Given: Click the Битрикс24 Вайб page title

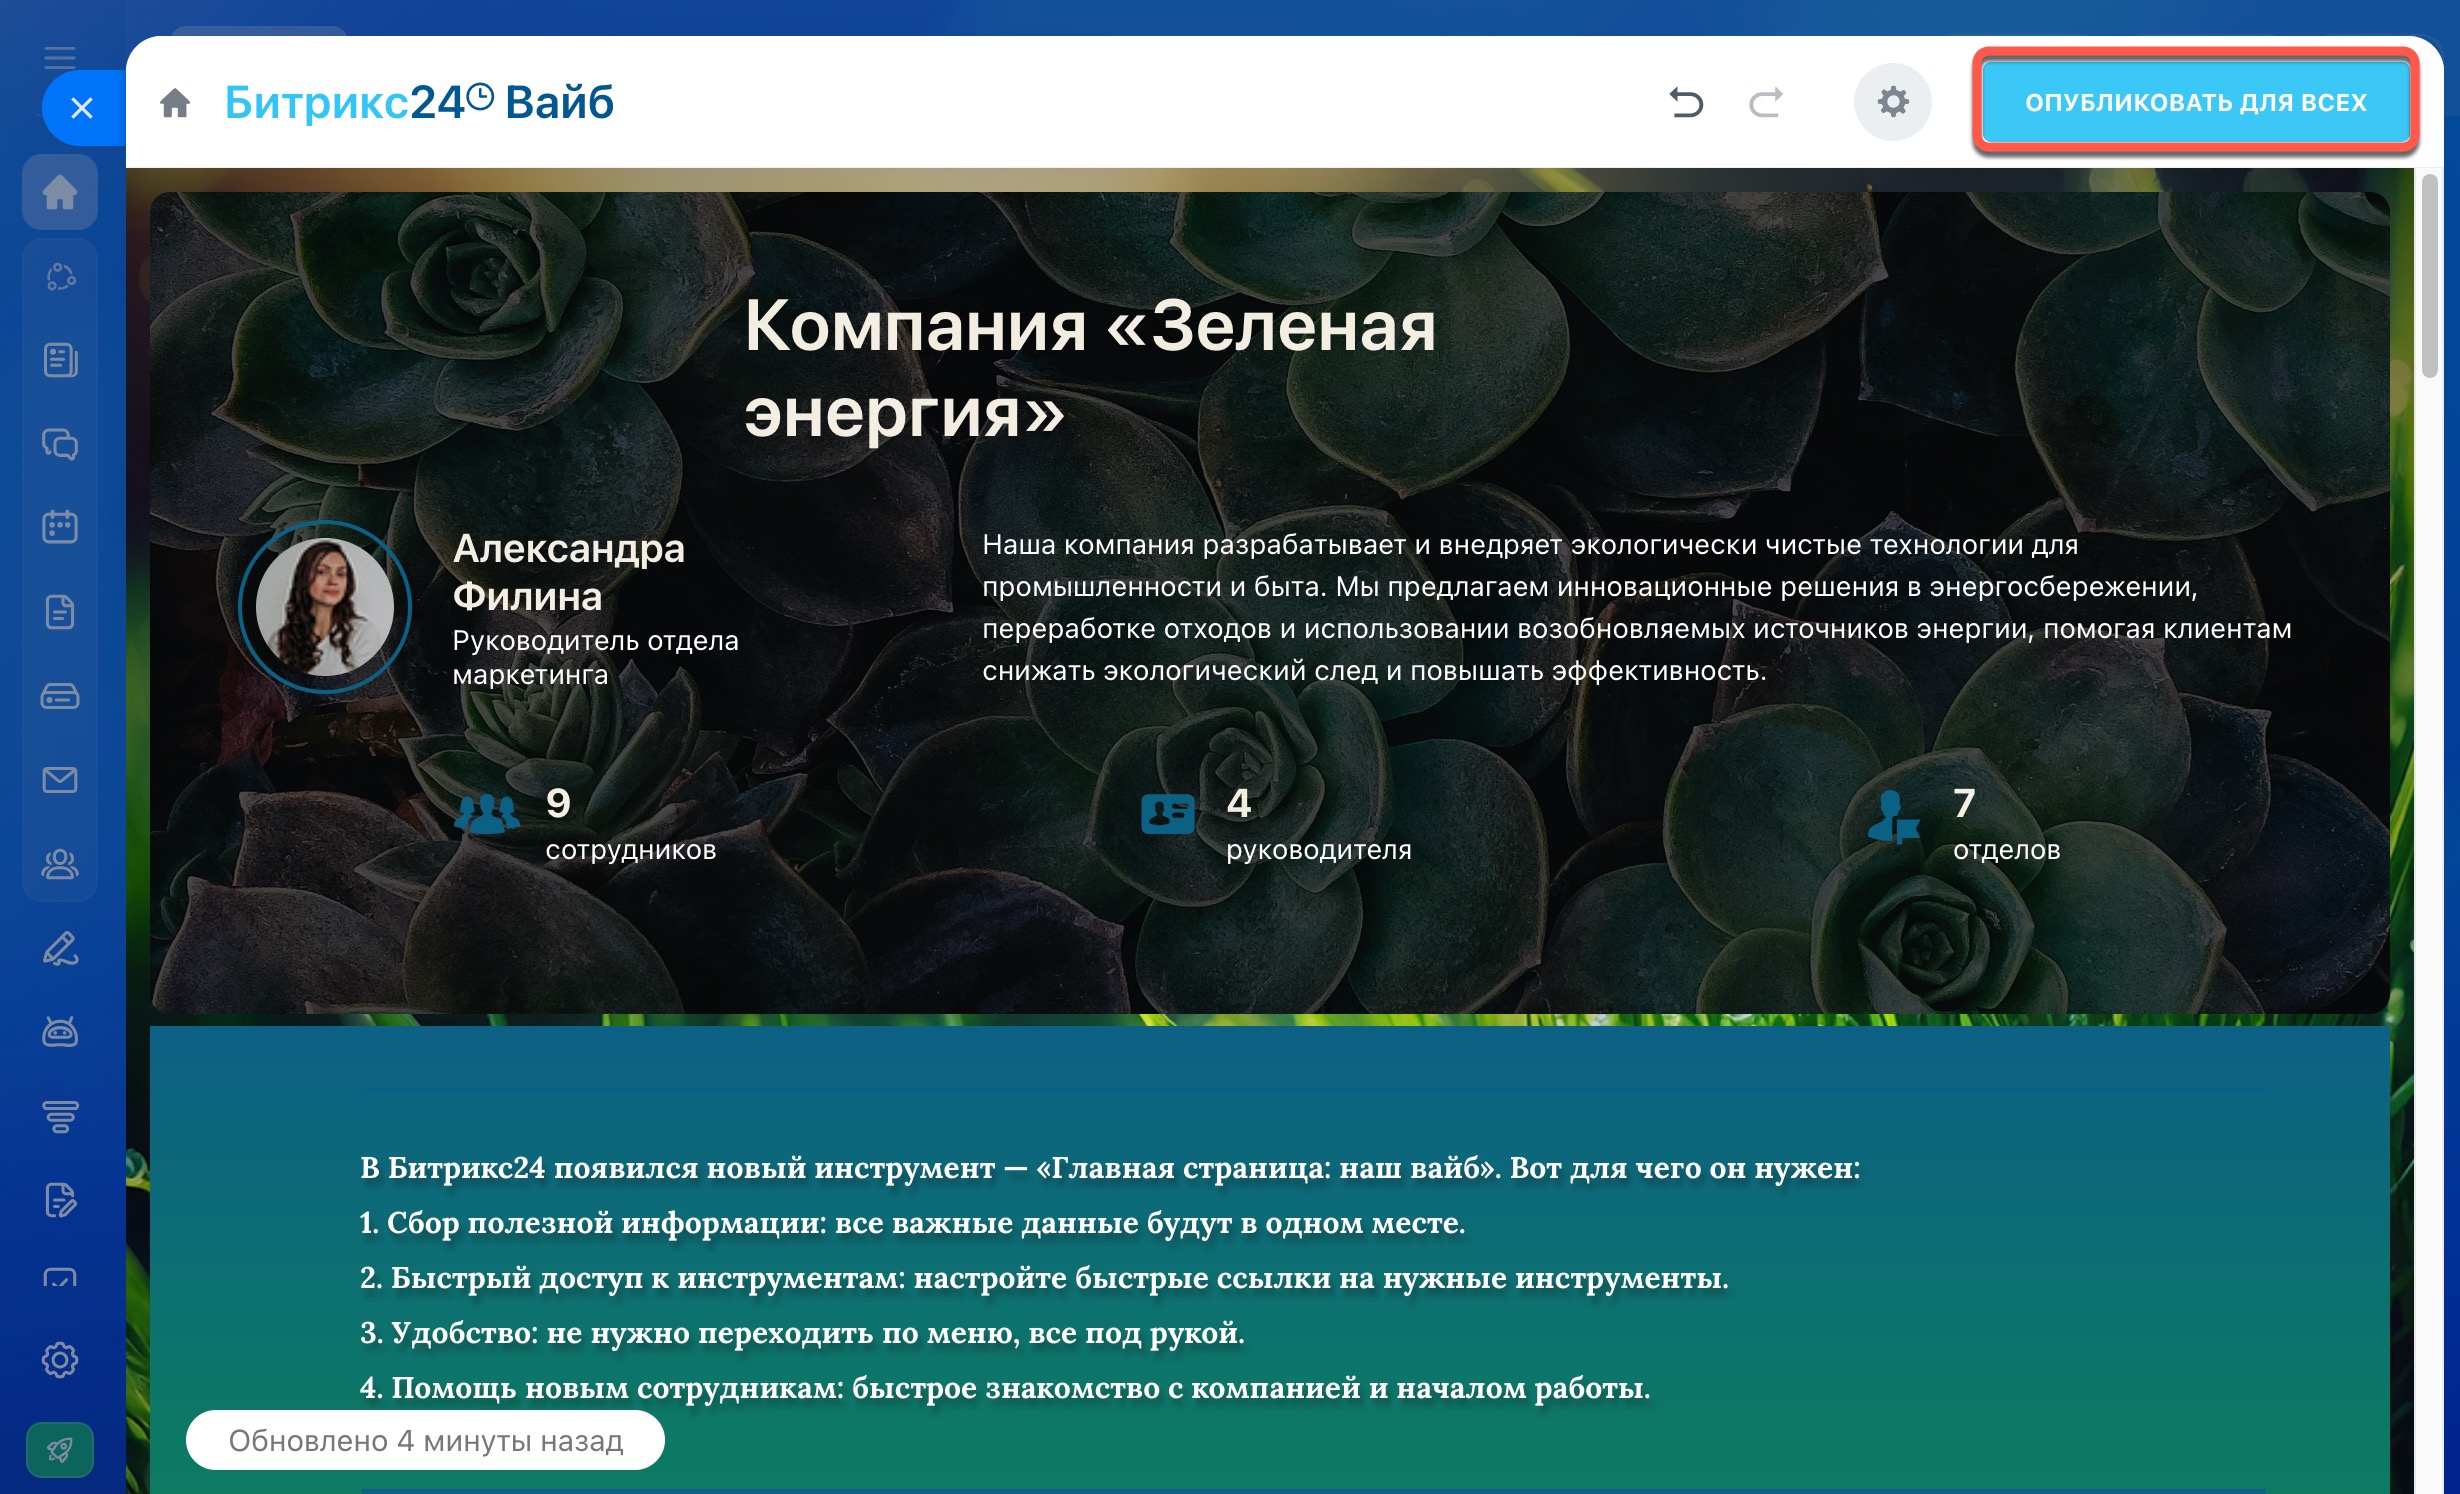Looking at the screenshot, I should (x=419, y=102).
